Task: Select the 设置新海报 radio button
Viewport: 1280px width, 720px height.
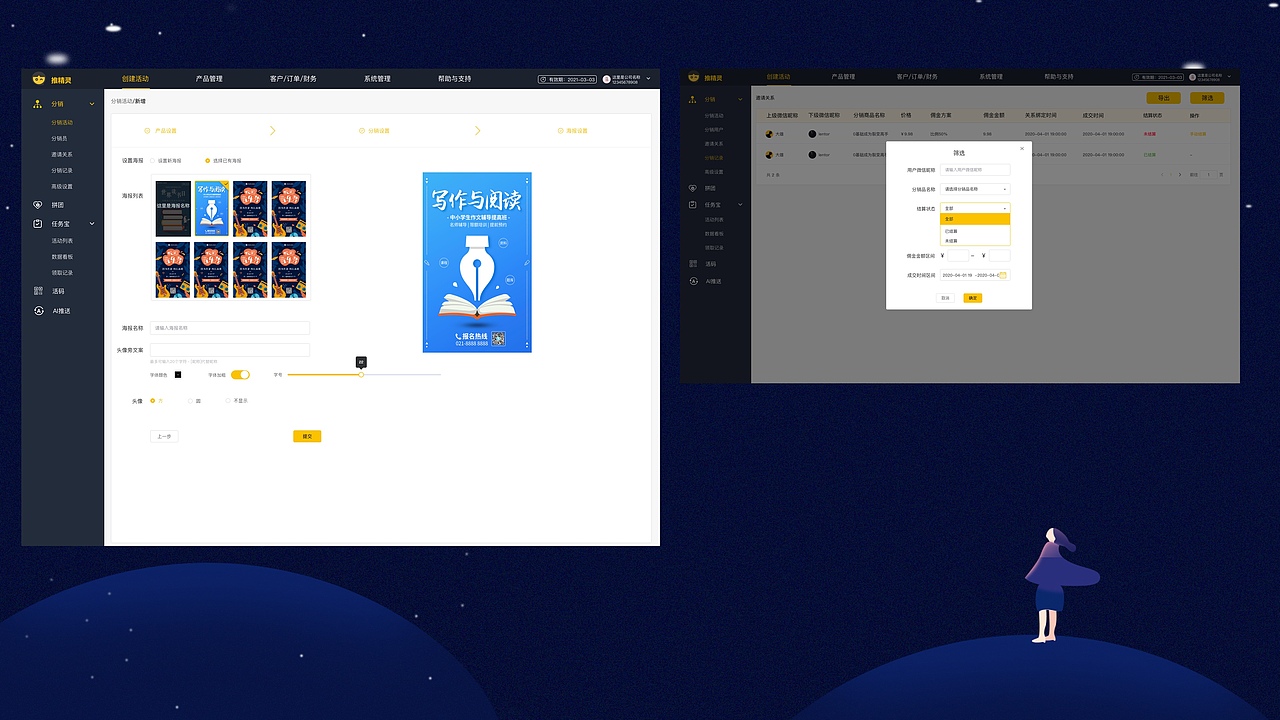Action: (152, 160)
